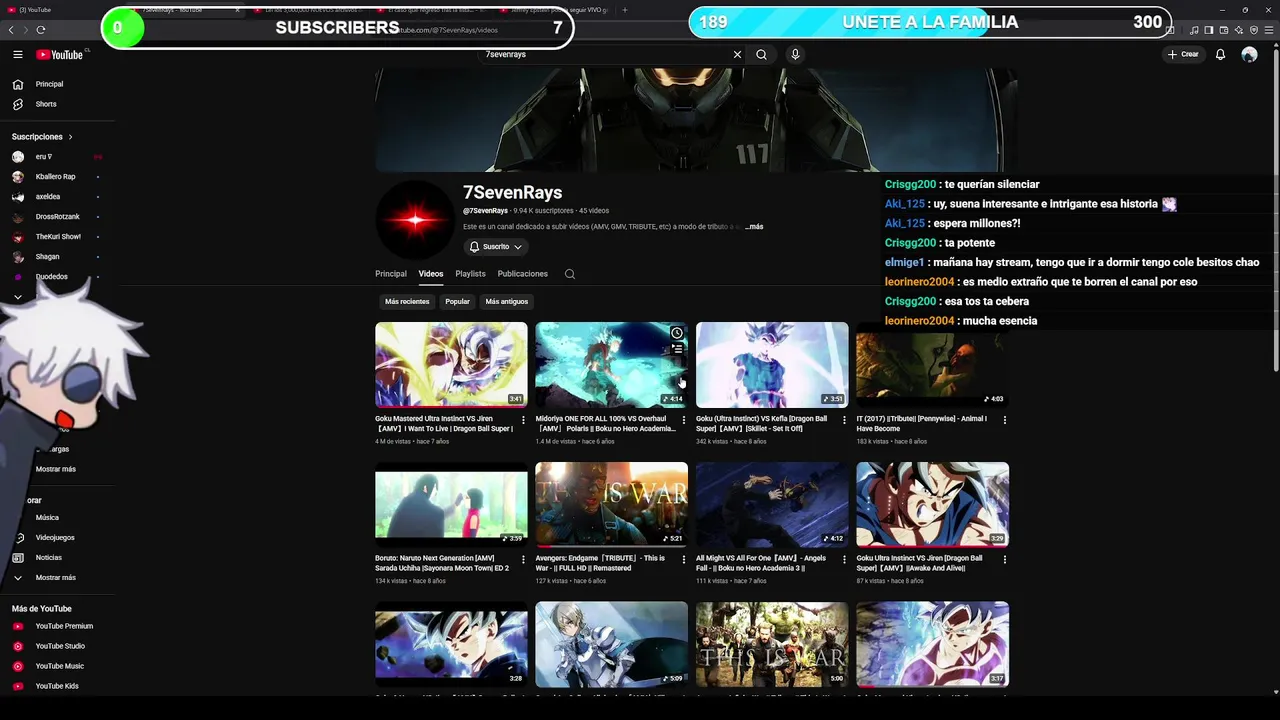Open Kballero Rap subscription channel
Screen dimensions: 1280x720
point(55,177)
